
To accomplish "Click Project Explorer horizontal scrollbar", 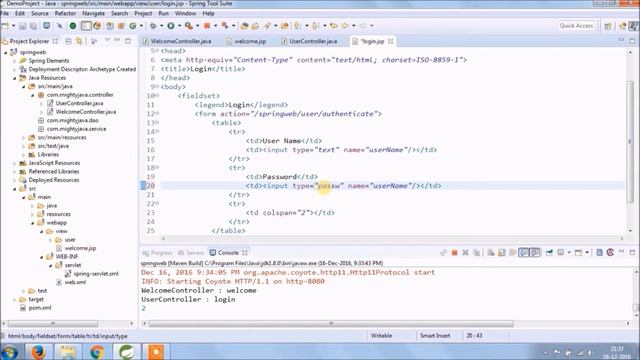I will point(53,324).
